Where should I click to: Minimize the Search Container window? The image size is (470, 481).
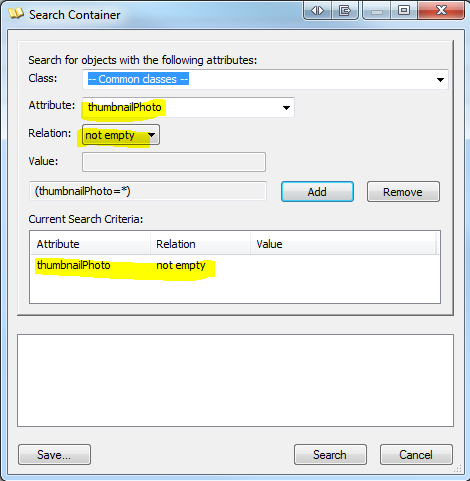377,11
